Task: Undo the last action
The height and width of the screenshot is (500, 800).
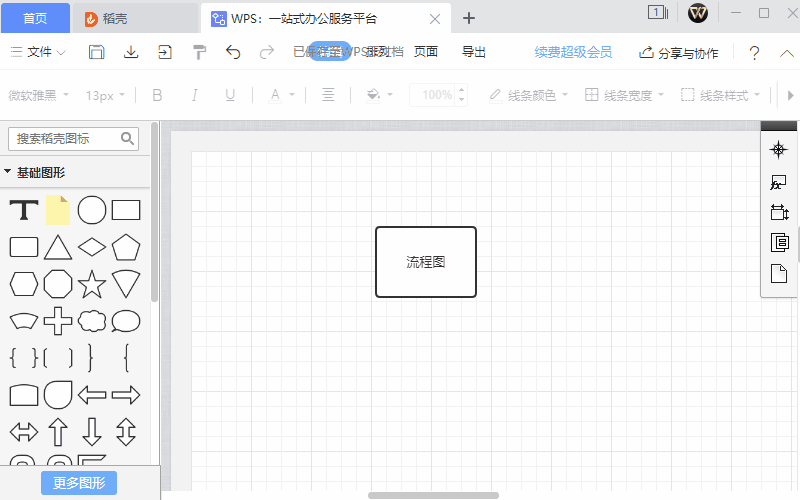Action: (233, 52)
